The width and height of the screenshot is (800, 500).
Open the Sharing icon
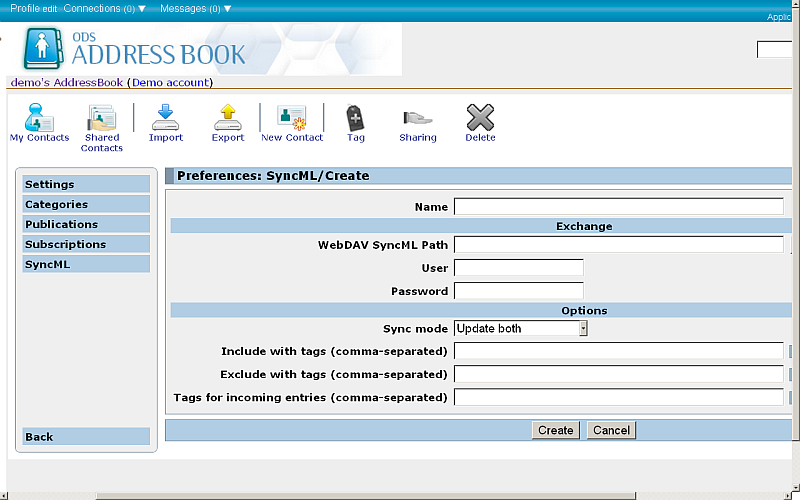coord(418,118)
